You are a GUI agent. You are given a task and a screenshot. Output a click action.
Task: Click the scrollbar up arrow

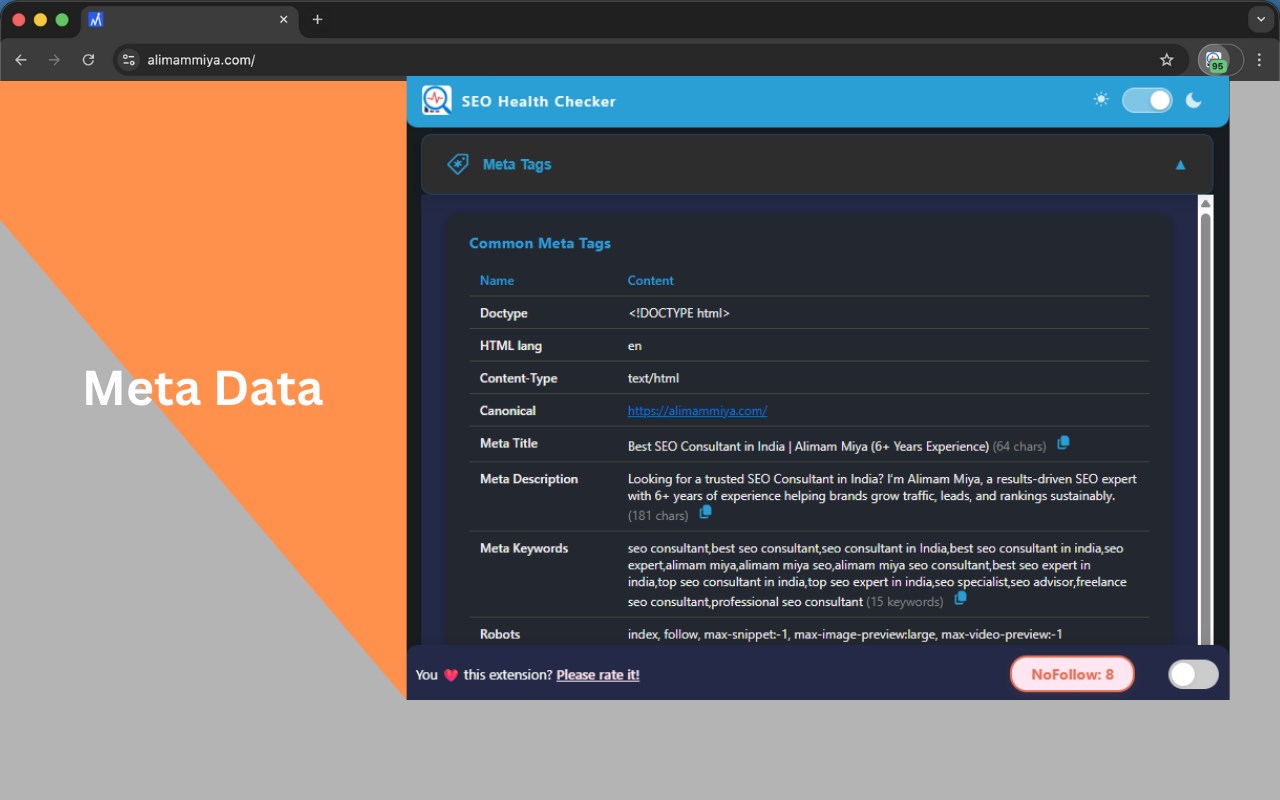coord(1206,204)
